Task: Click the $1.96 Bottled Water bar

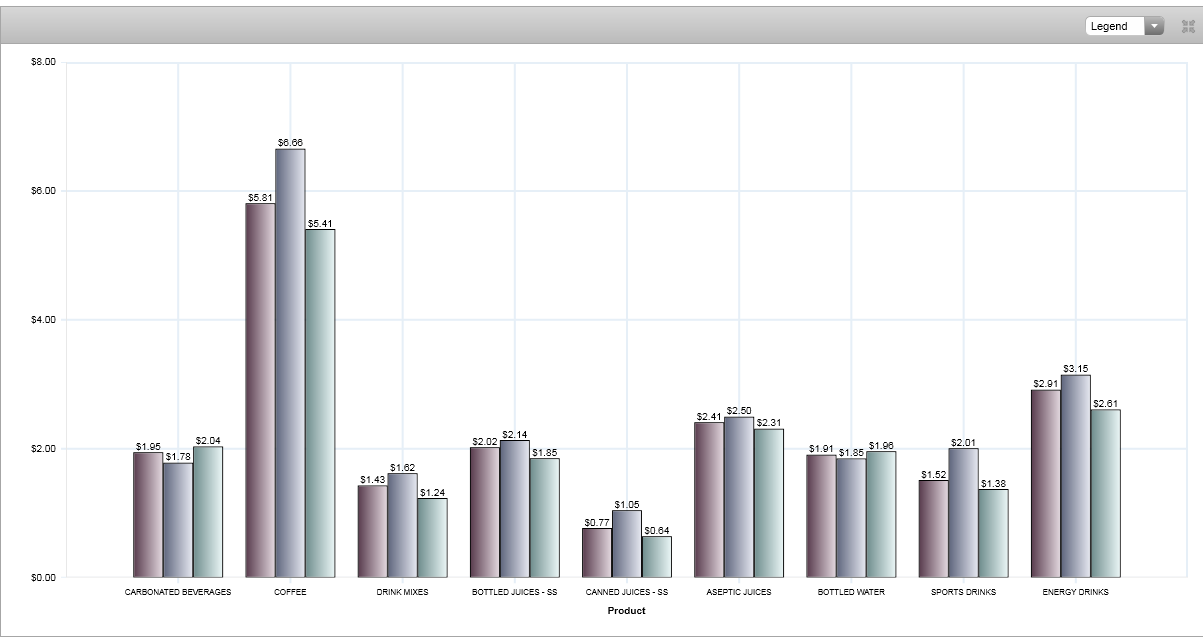Action: 881,514
